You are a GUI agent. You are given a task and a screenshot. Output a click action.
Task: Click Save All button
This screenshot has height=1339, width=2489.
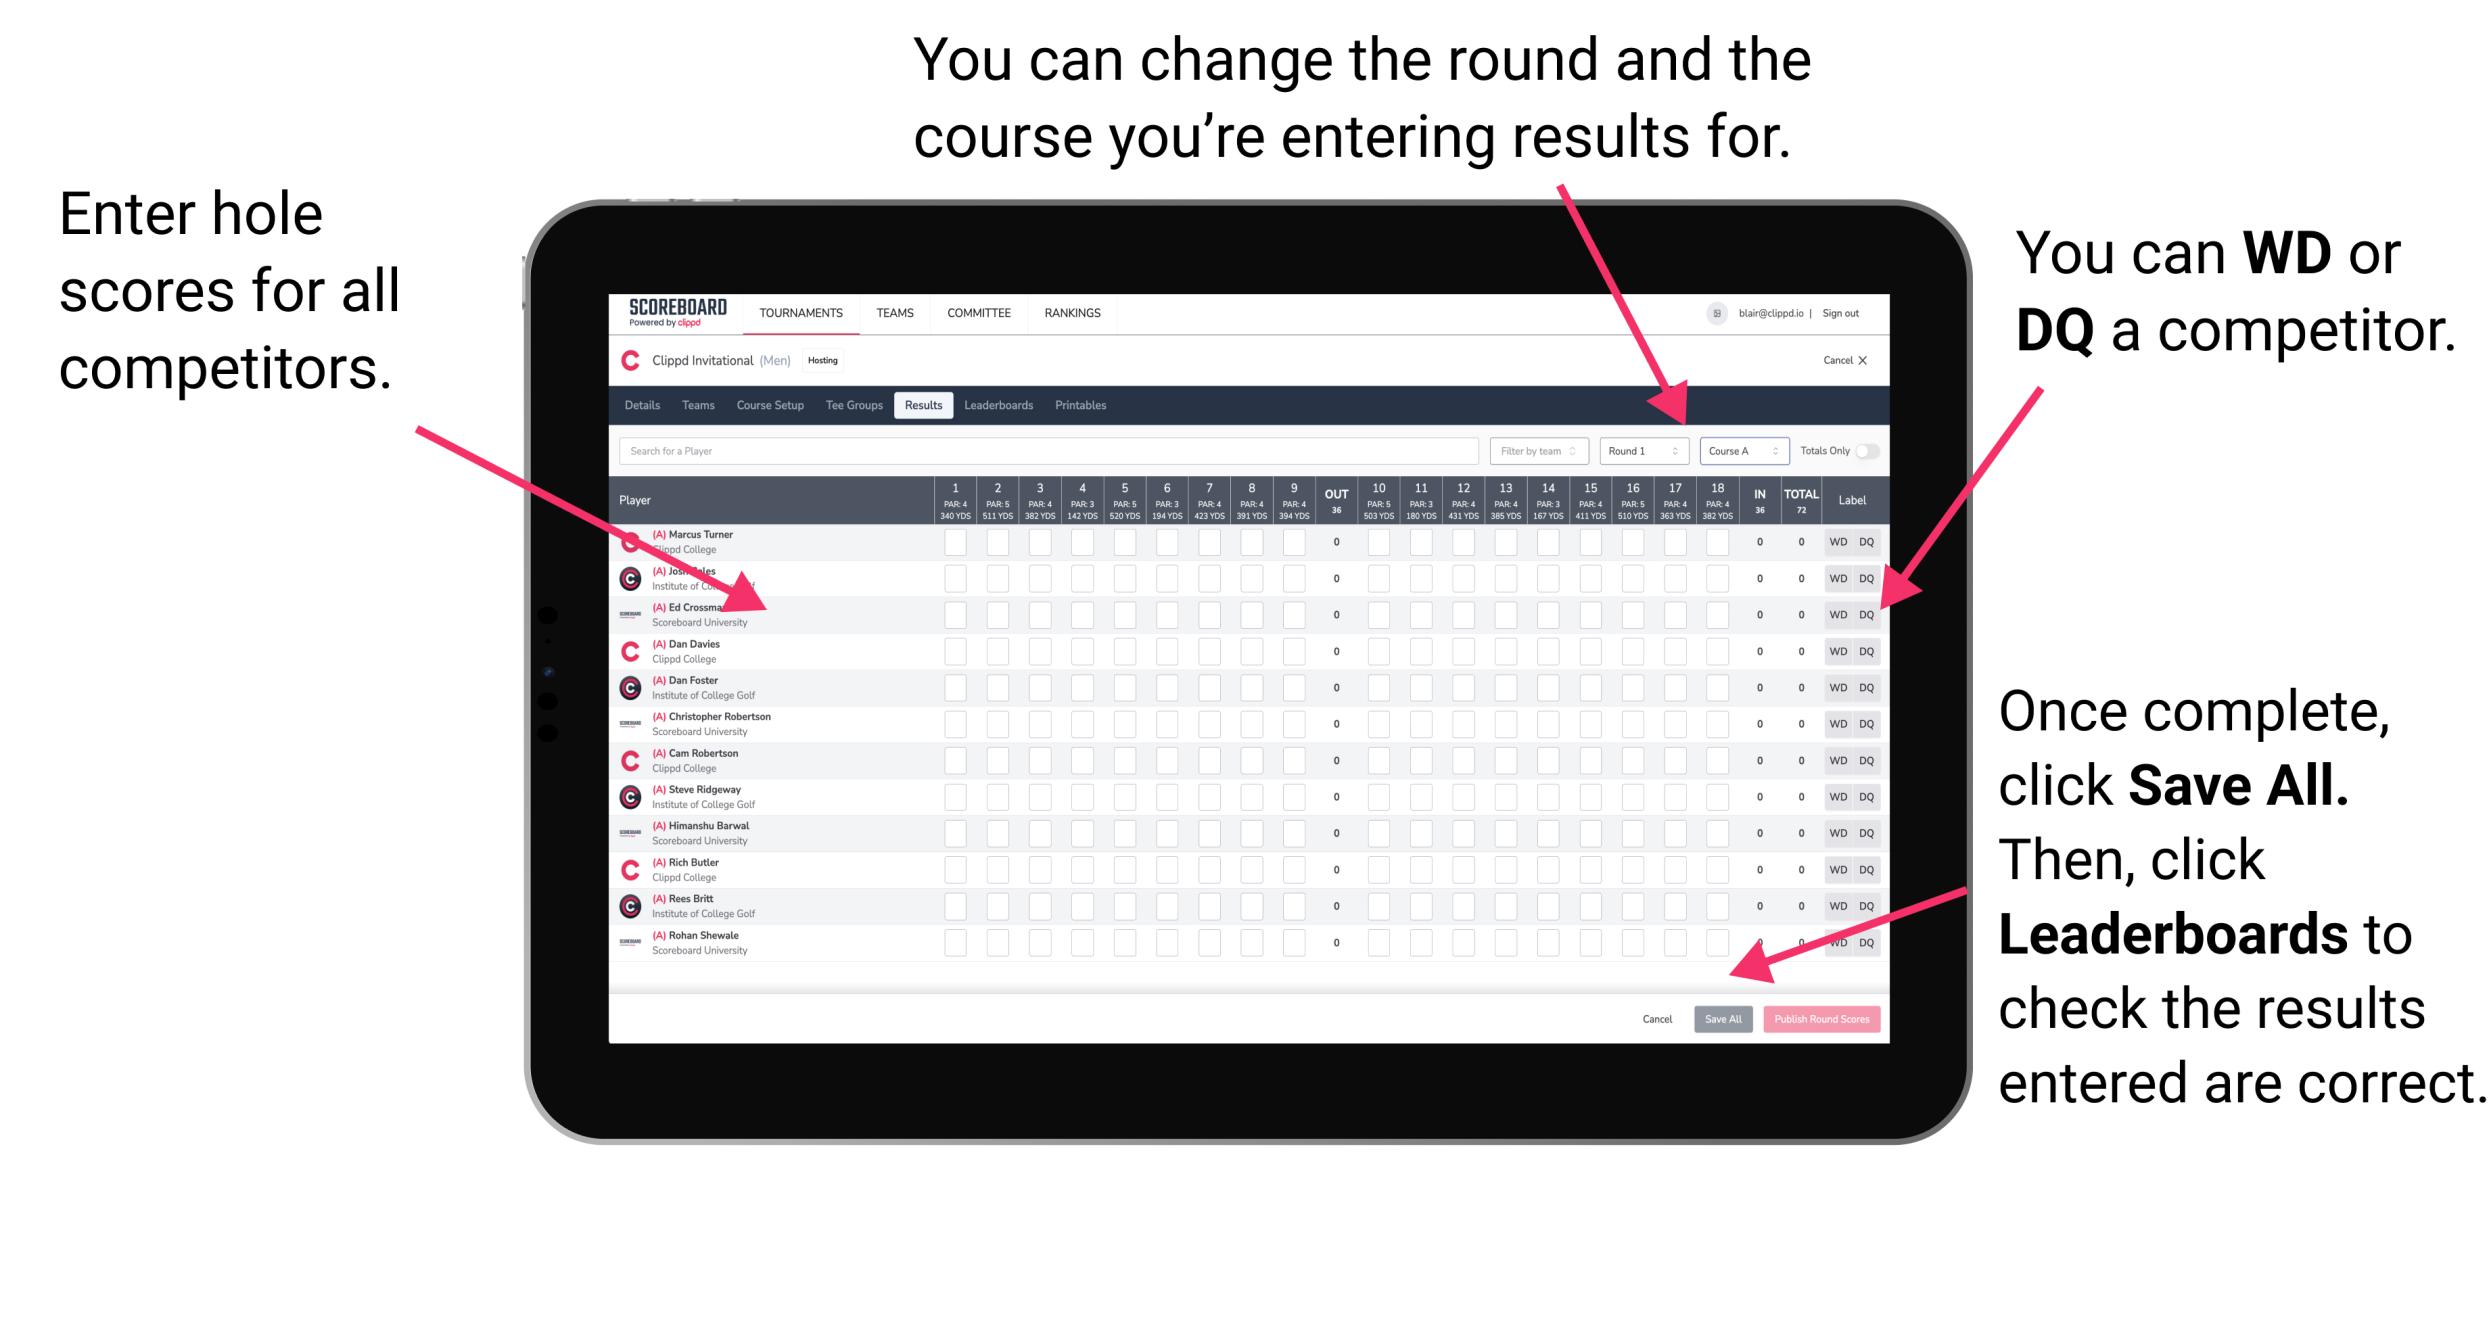tap(1723, 1017)
